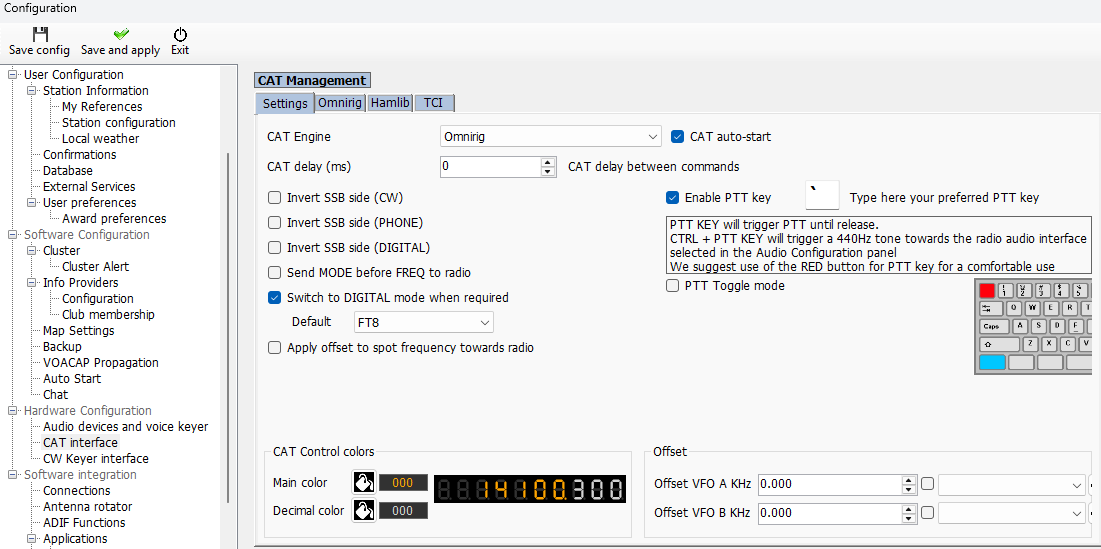Switch to the Hamlib tab
Viewport: 1101px width, 549px height.
390,102
